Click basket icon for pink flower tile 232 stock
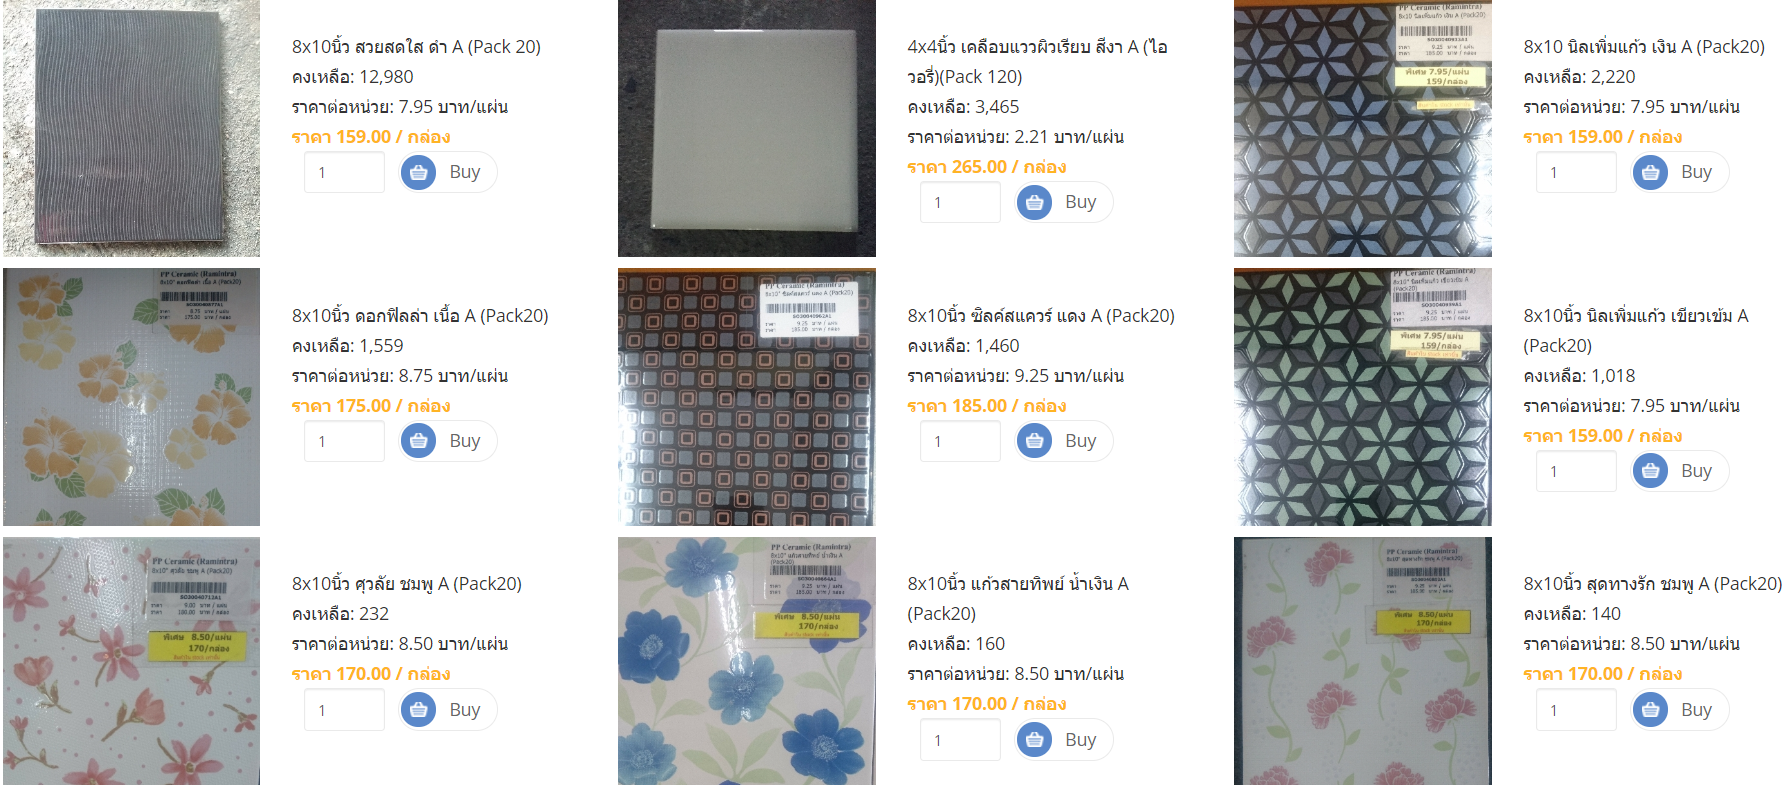This screenshot has height=785, width=1790. [419, 710]
